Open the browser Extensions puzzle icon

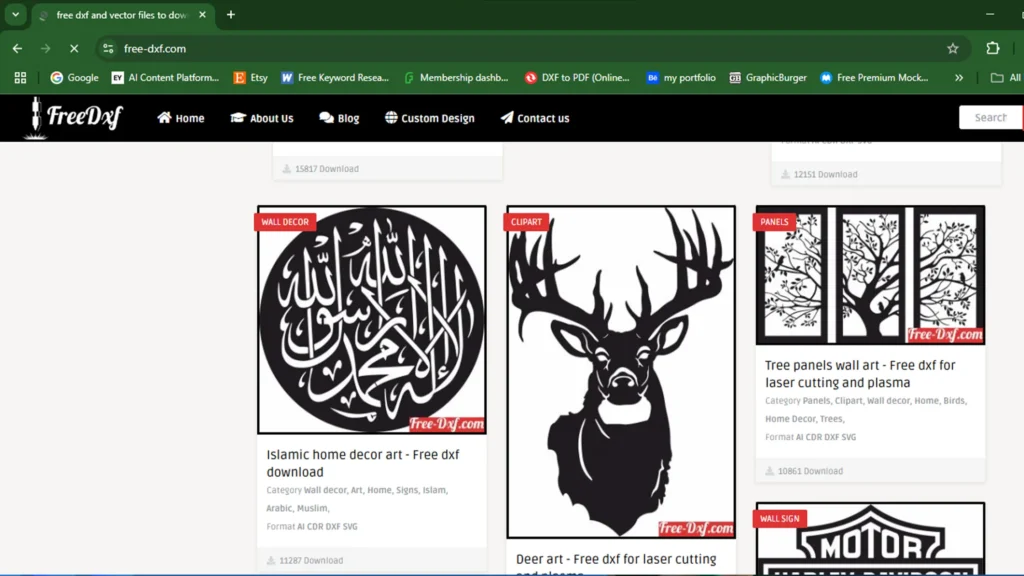click(992, 48)
